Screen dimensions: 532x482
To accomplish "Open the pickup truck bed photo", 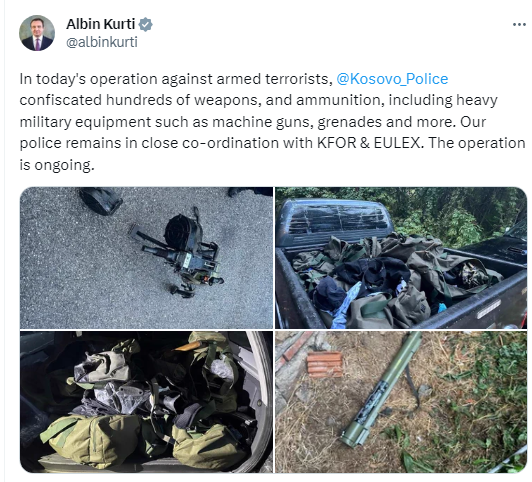I will (x=401, y=258).
